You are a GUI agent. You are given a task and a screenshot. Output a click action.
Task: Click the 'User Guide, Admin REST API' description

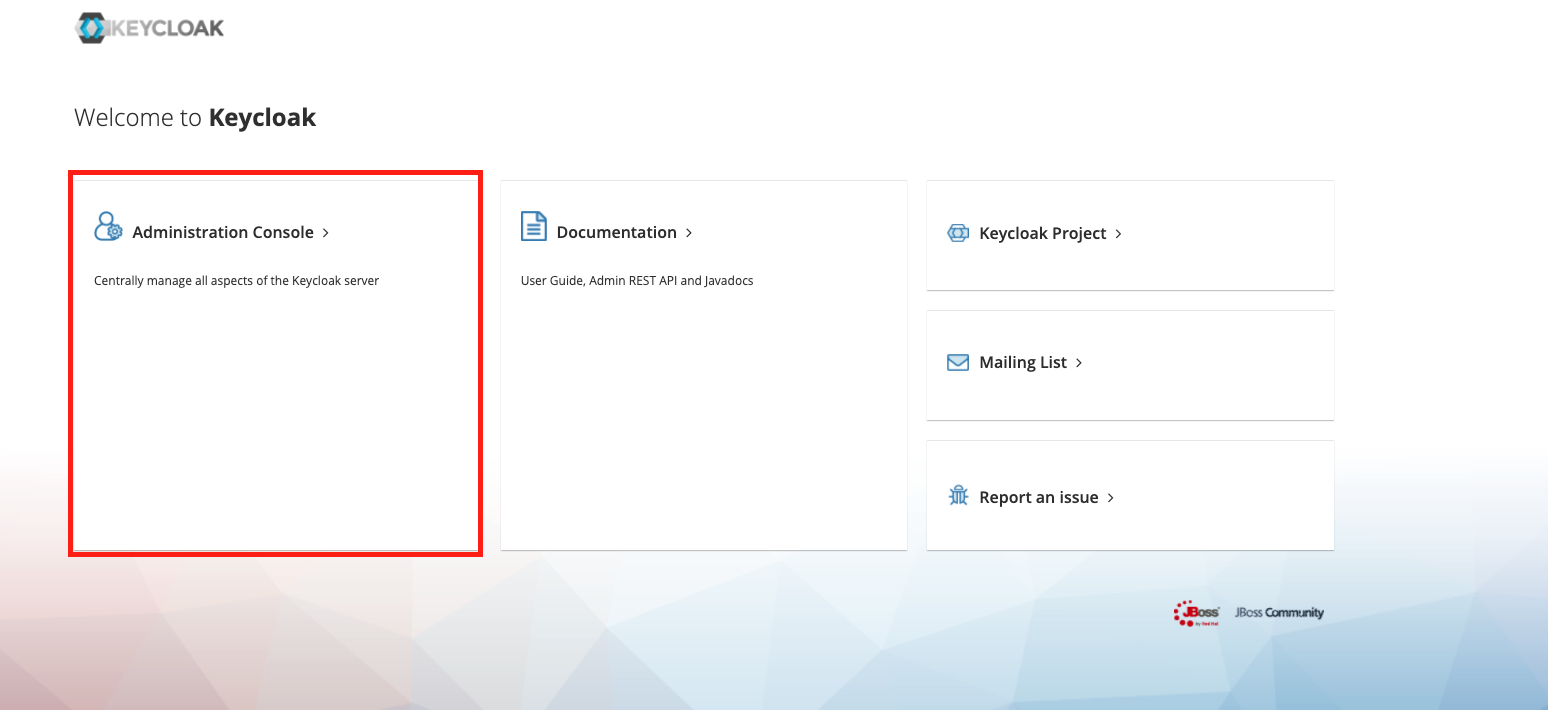(x=637, y=281)
